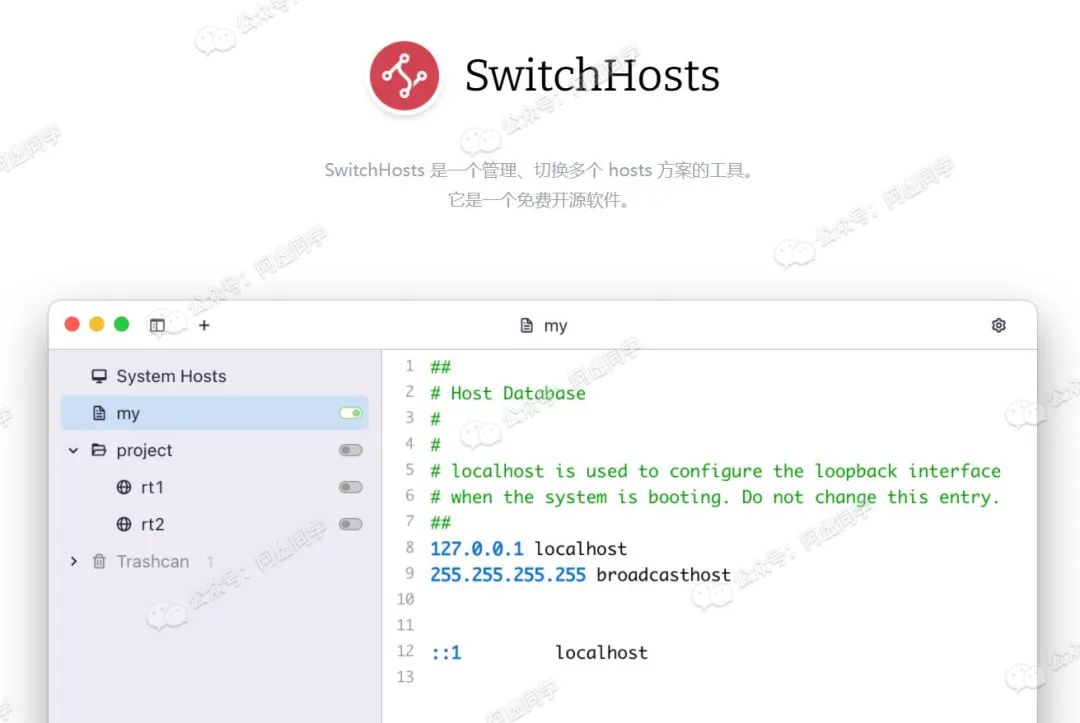
Task: Enable the project folder toggle switch
Action: pos(351,450)
